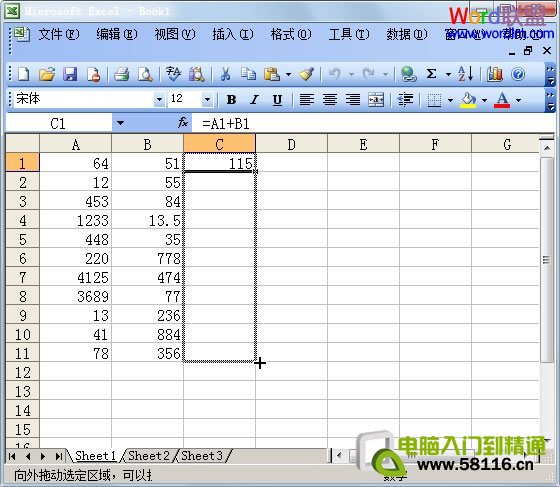
Task: Click the Open folder icon
Action: (x=47, y=74)
